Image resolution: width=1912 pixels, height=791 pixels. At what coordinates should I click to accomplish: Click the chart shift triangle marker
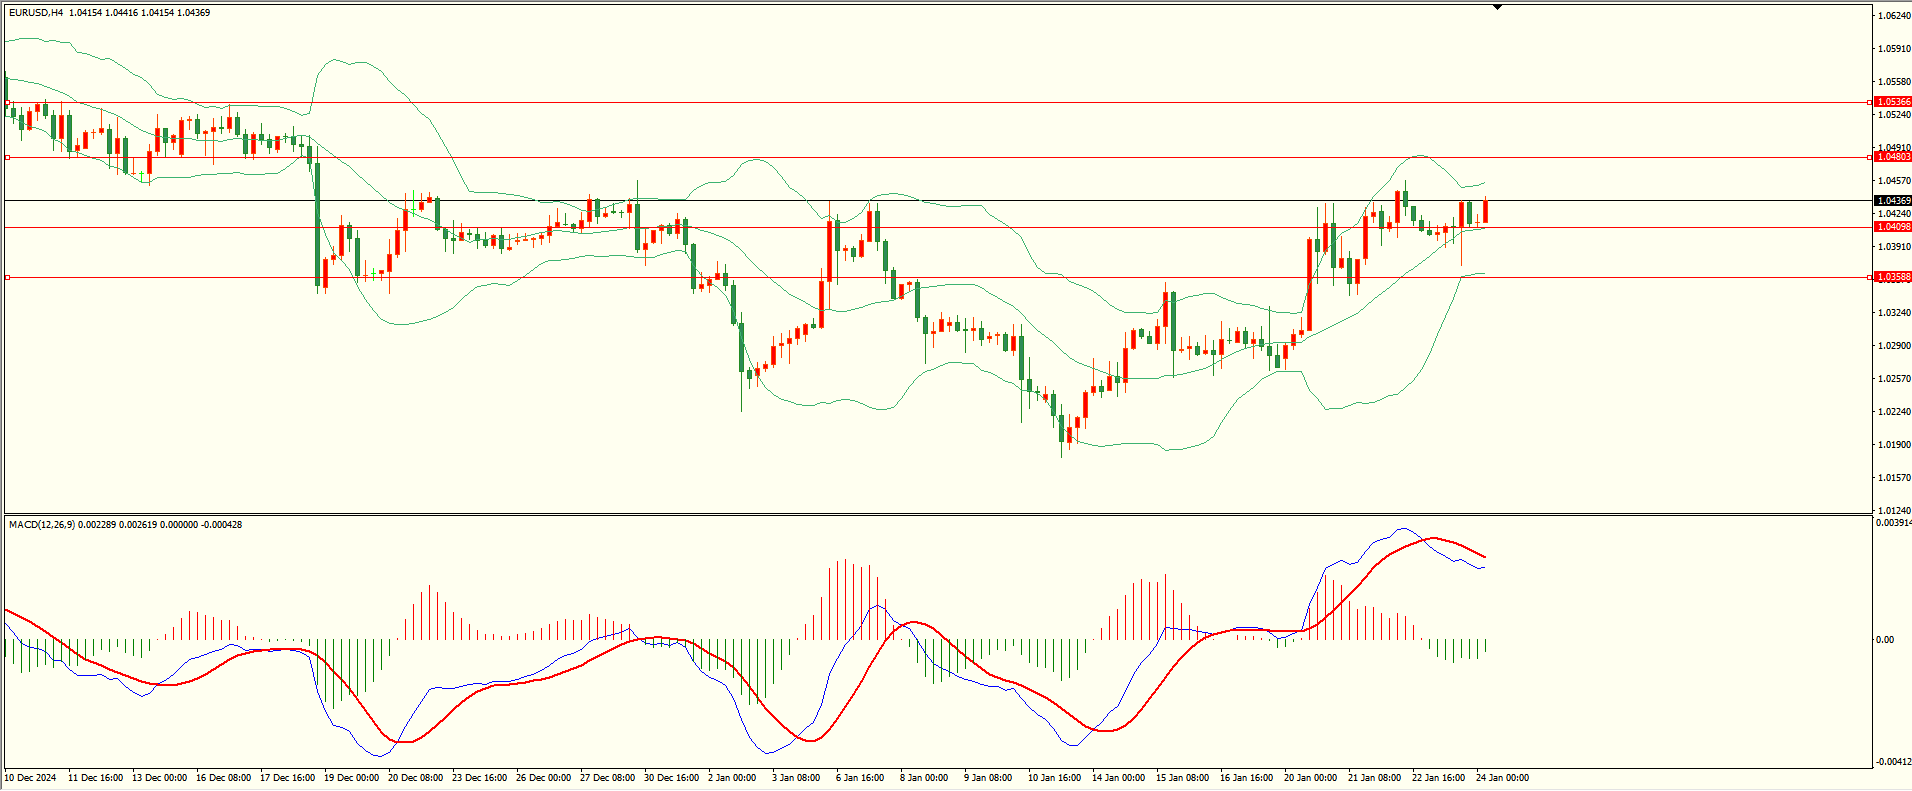click(x=1497, y=7)
